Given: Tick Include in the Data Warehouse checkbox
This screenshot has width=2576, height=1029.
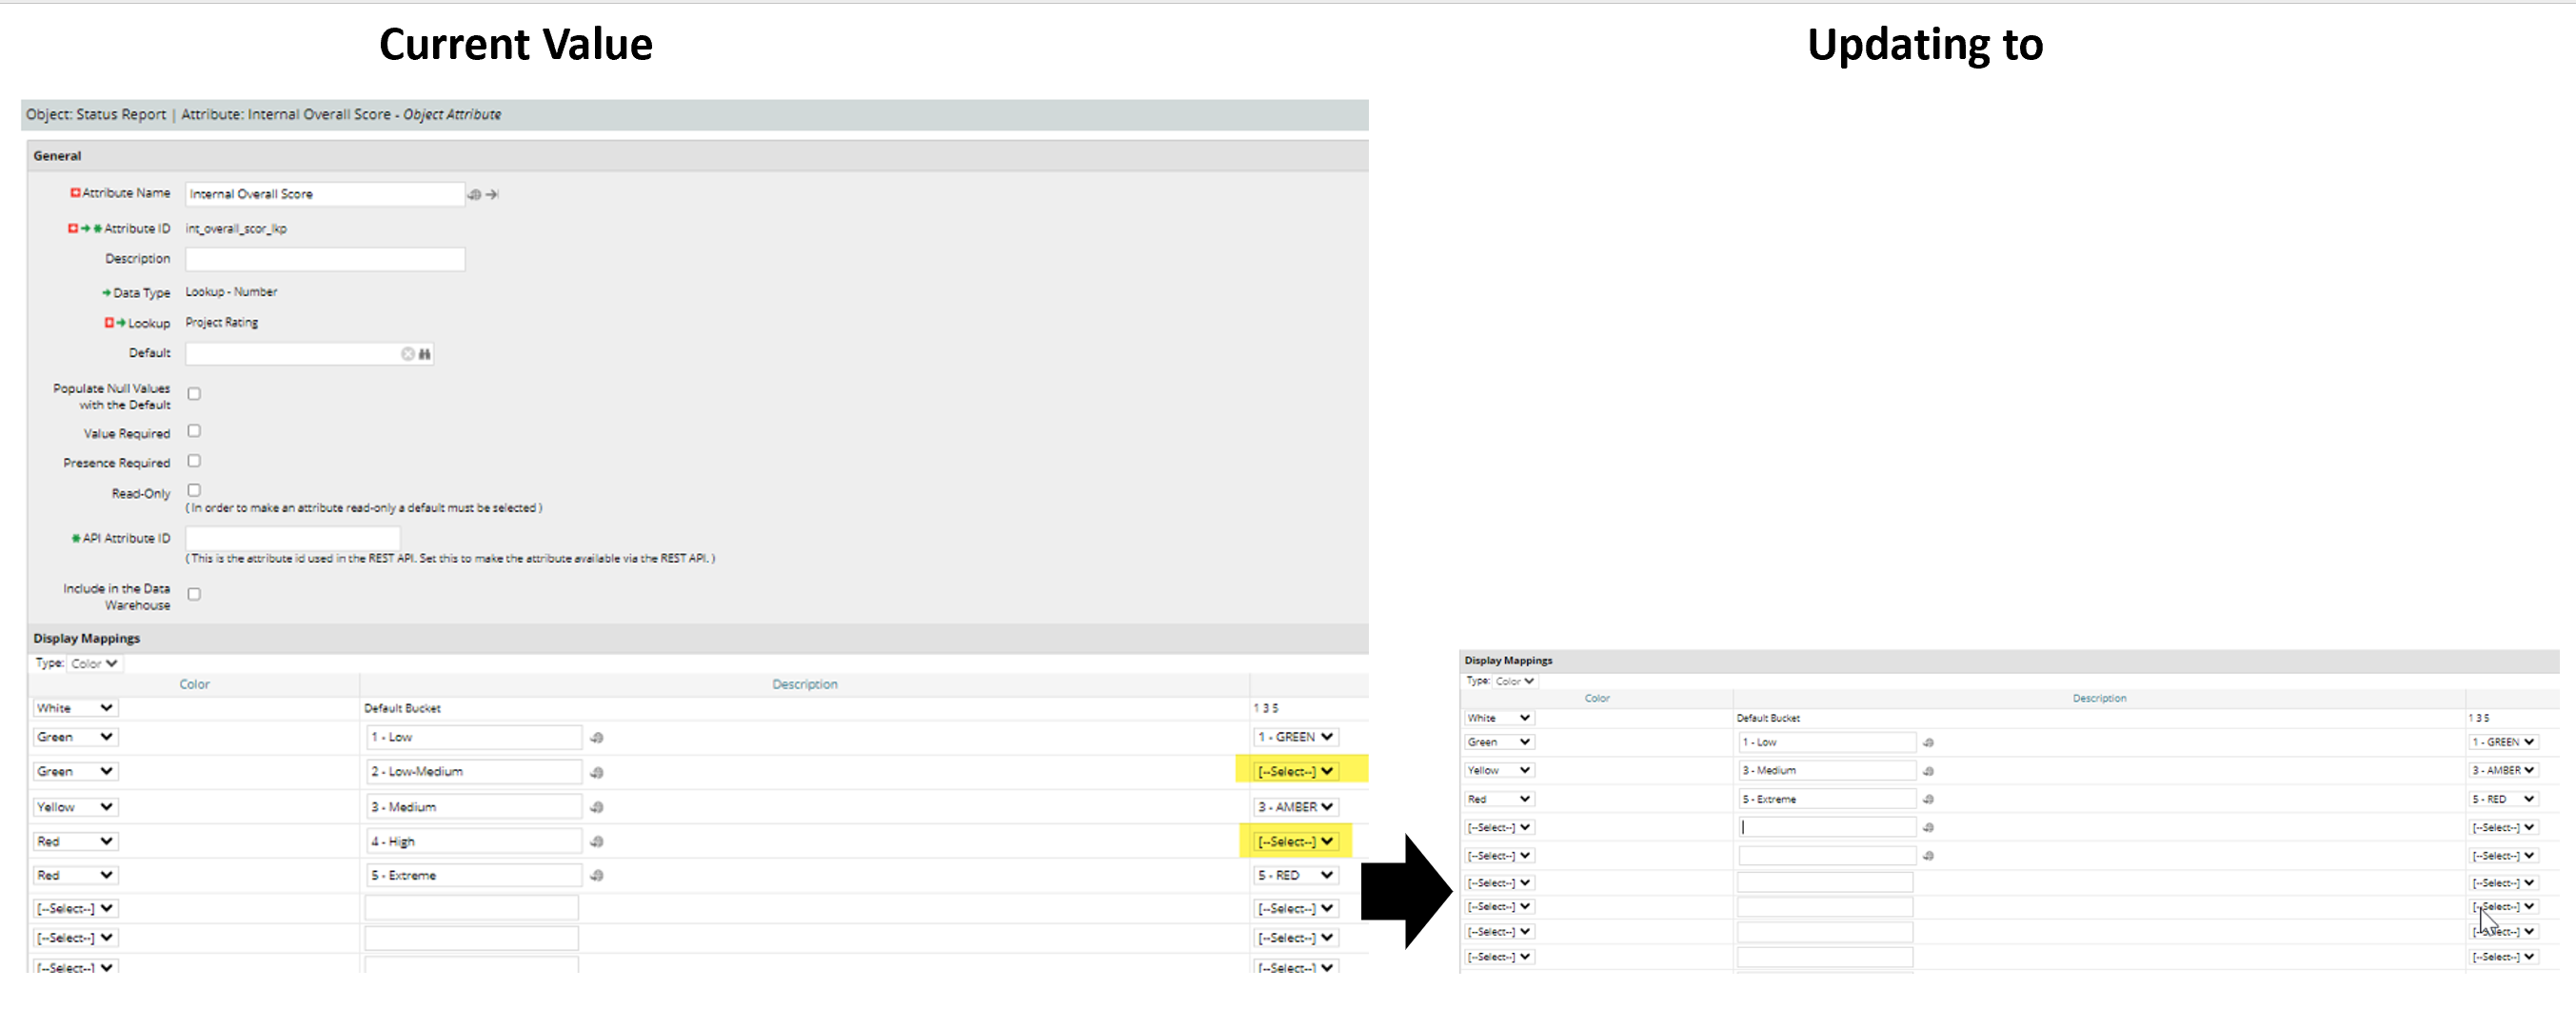Looking at the screenshot, I should pos(194,595).
